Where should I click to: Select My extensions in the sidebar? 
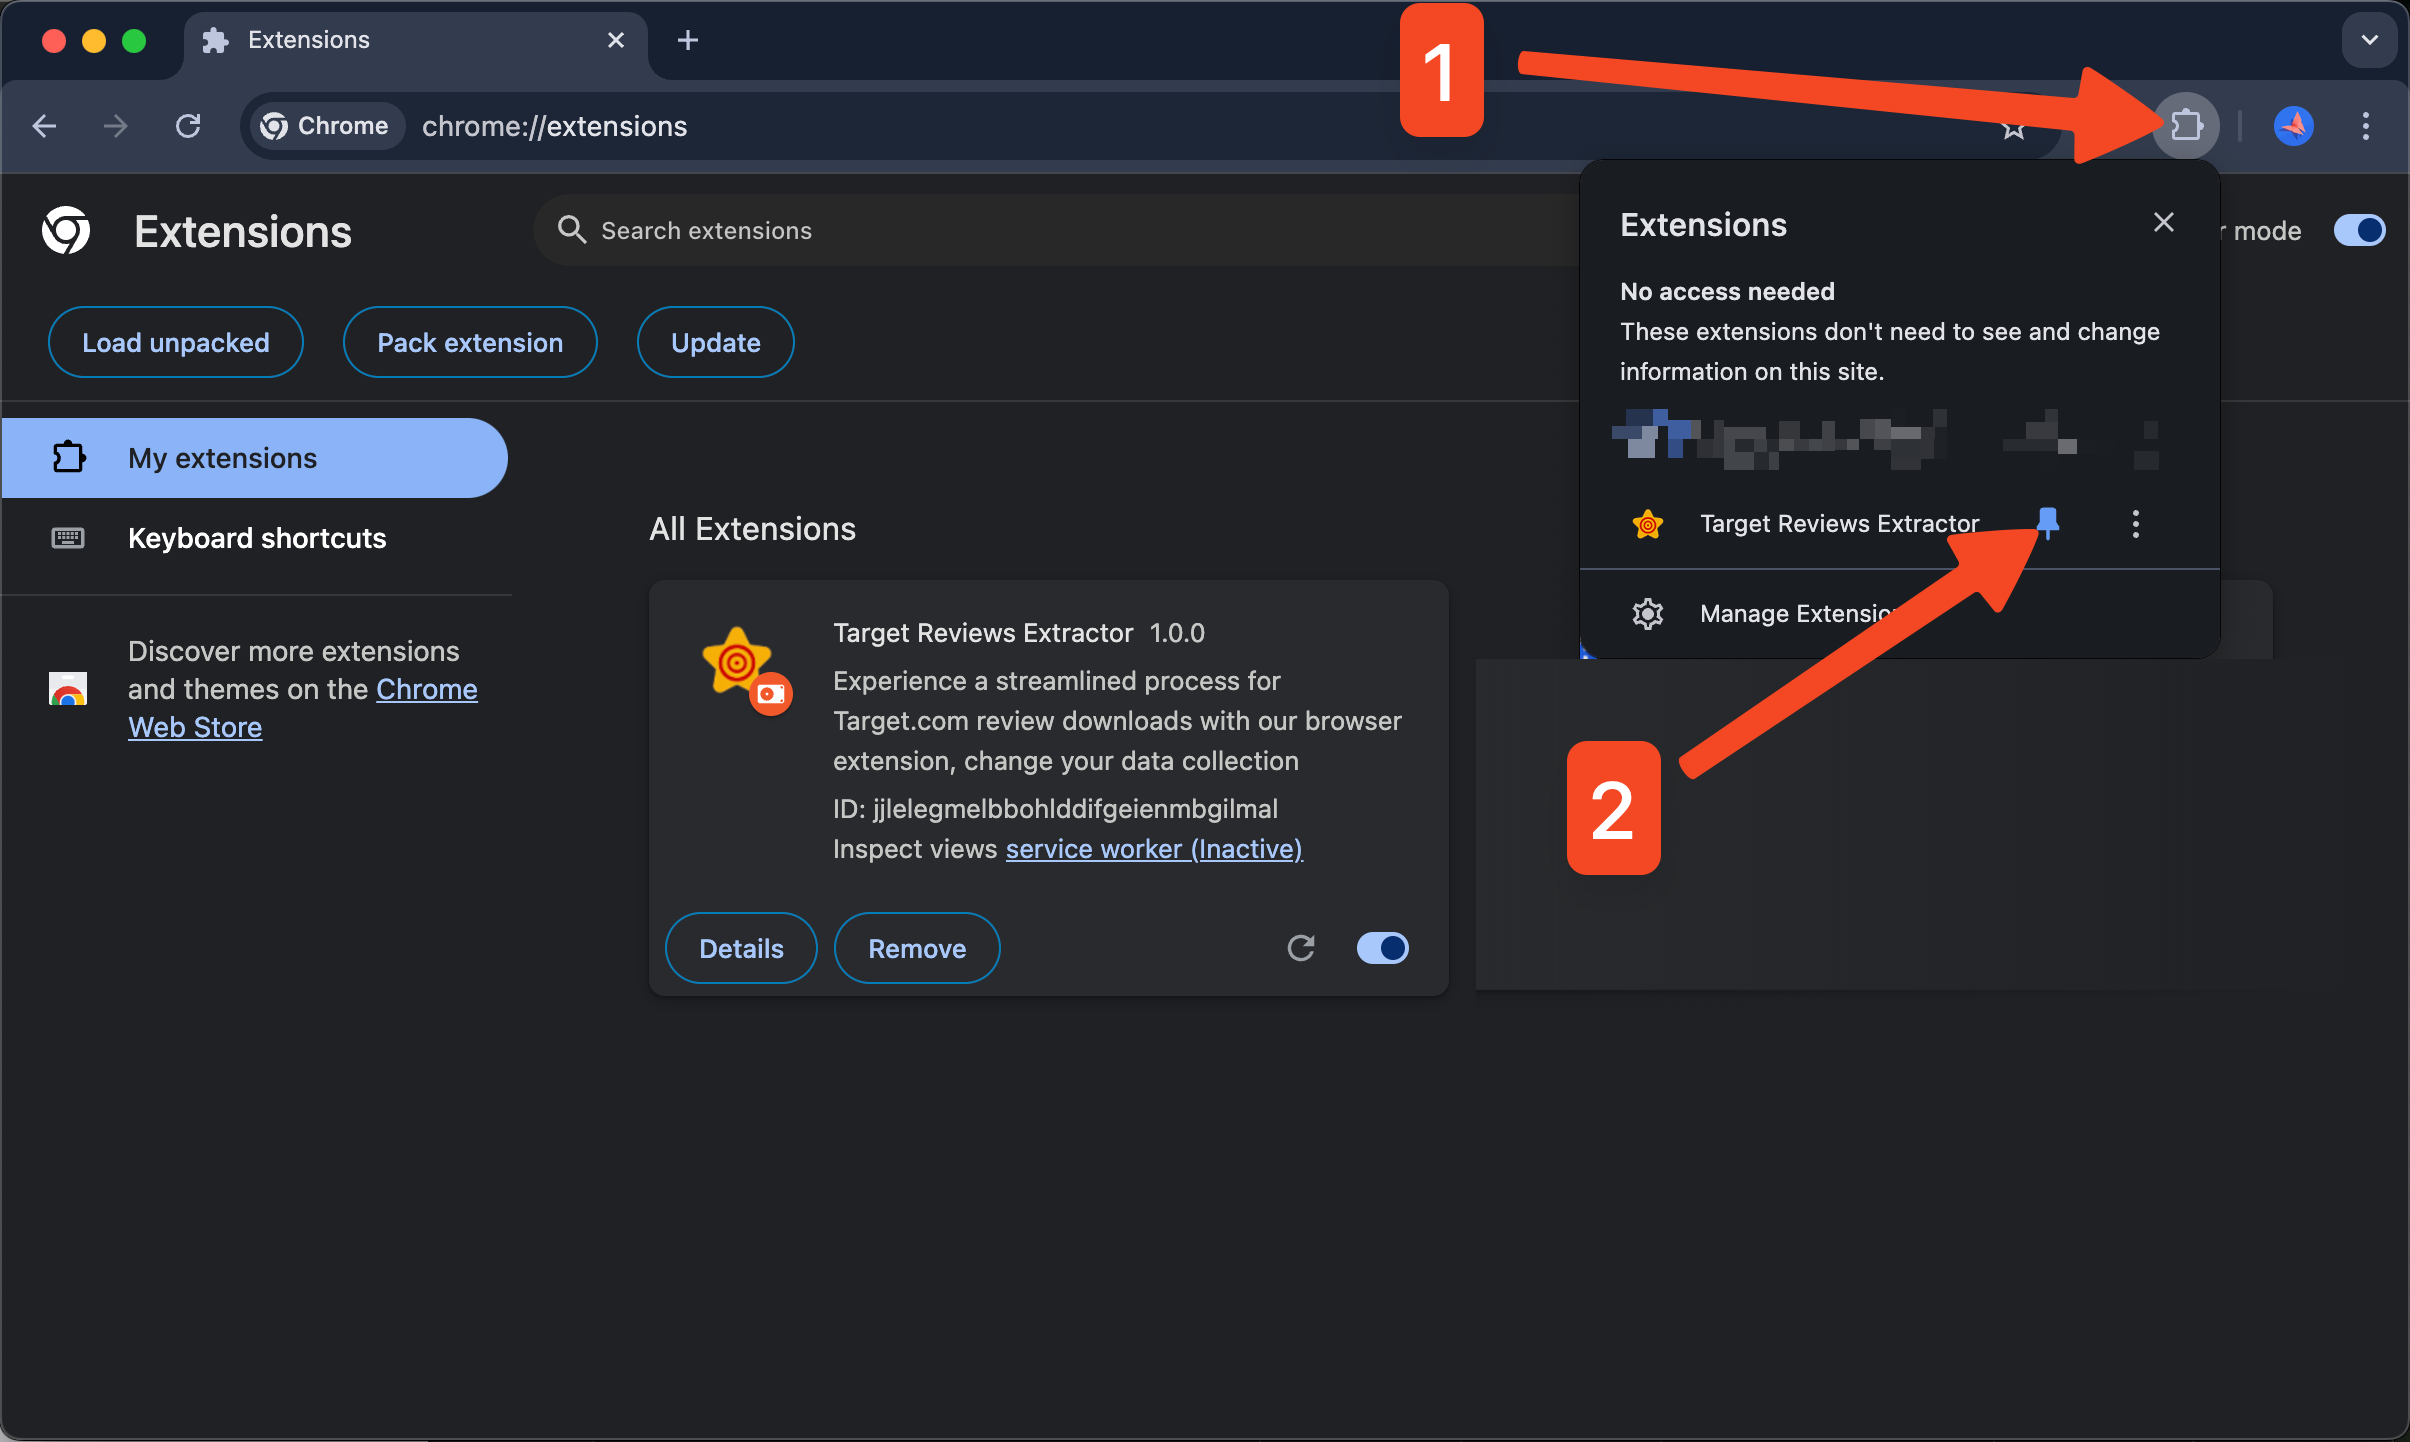[254, 458]
